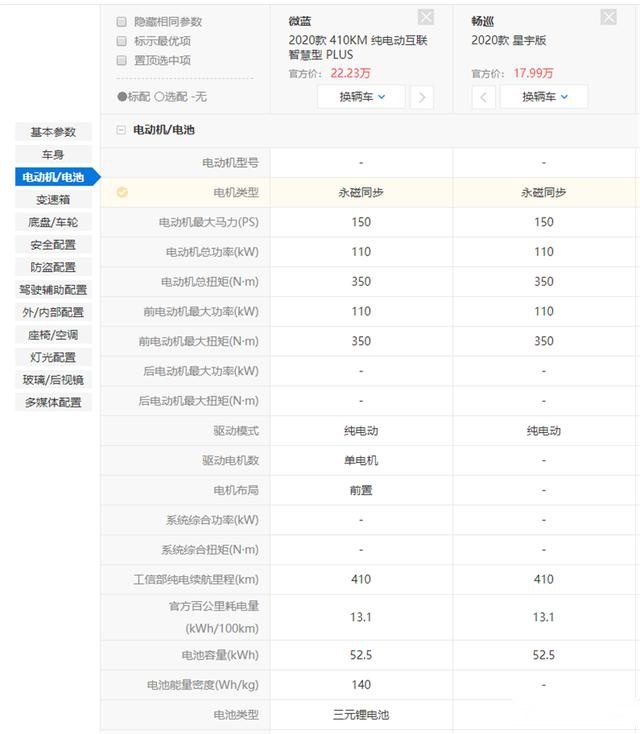The image size is (640, 734).
Task: Click 三元锂电池 battery type value
Action: pyautogui.click(x=361, y=715)
